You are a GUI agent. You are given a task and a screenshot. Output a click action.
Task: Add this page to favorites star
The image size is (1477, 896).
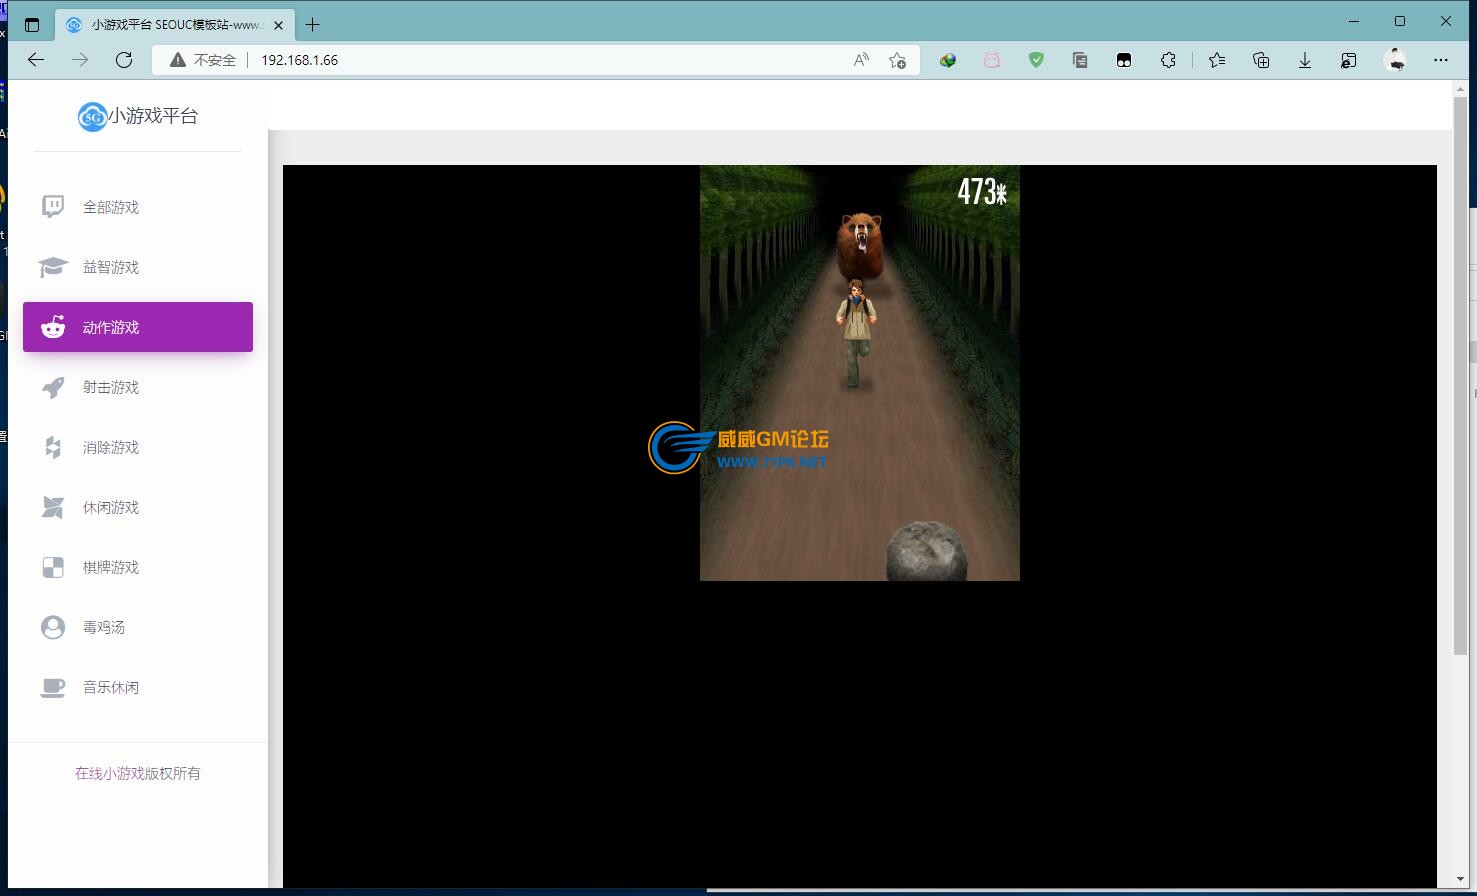[898, 60]
